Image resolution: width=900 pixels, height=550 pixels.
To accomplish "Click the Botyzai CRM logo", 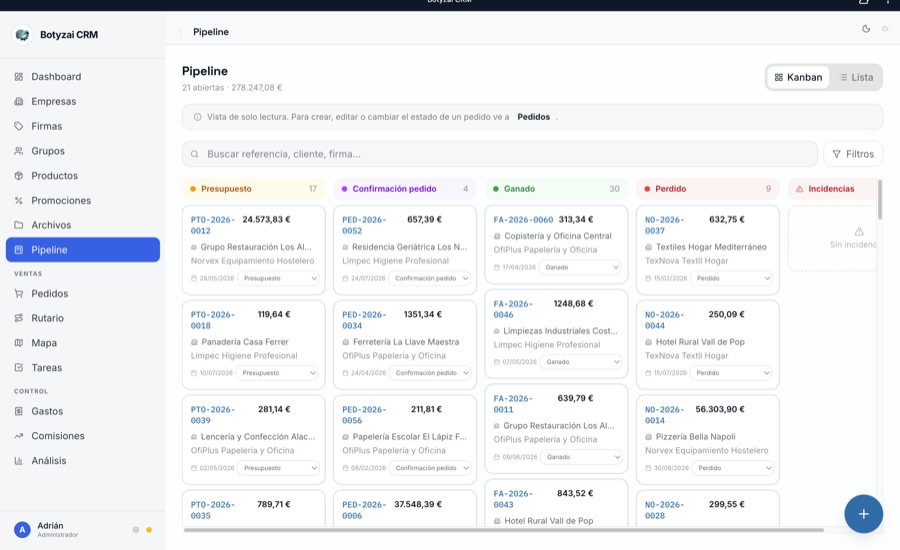I will (22, 34).
